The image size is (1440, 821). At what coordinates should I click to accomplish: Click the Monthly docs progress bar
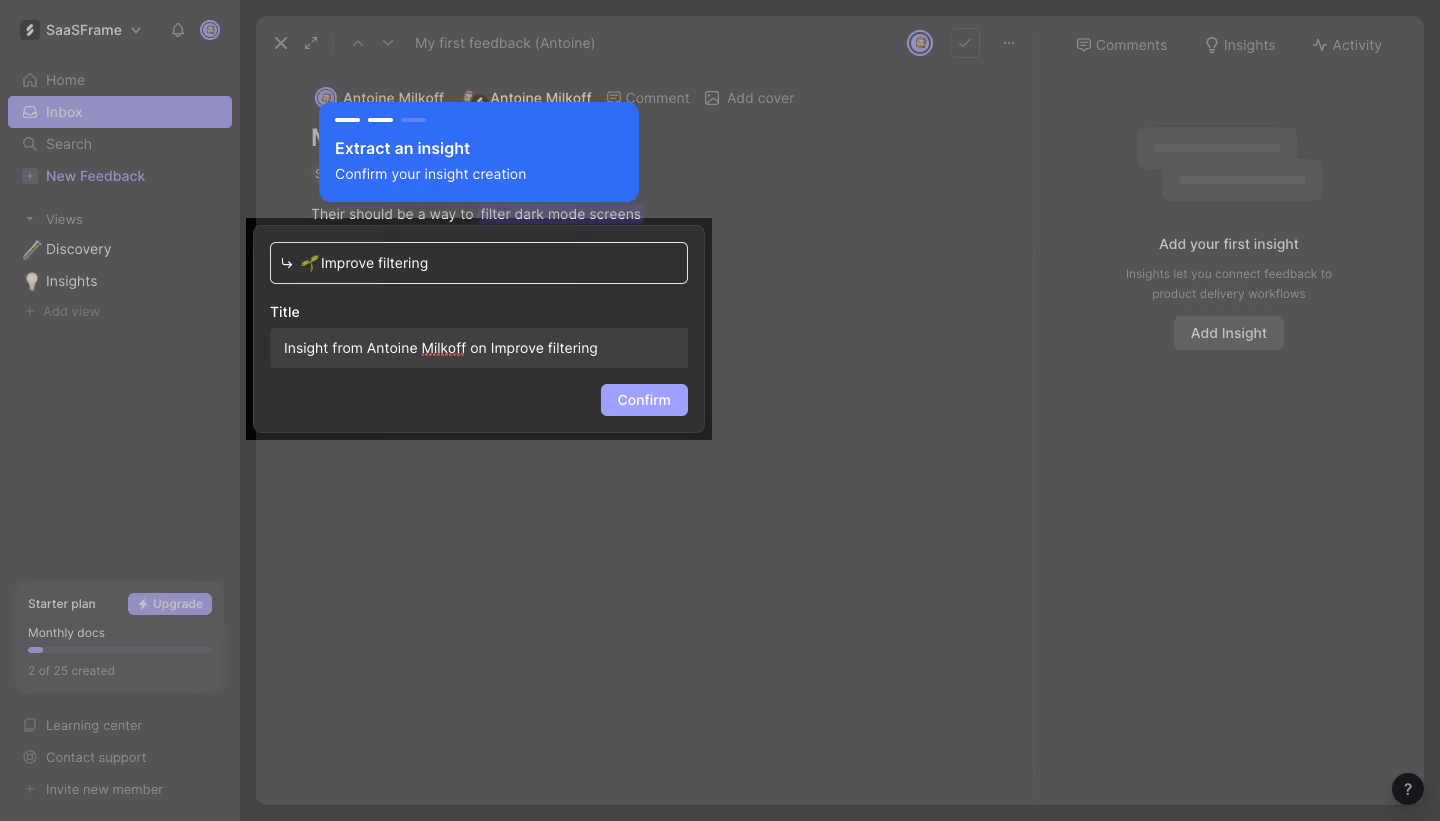tap(120, 650)
